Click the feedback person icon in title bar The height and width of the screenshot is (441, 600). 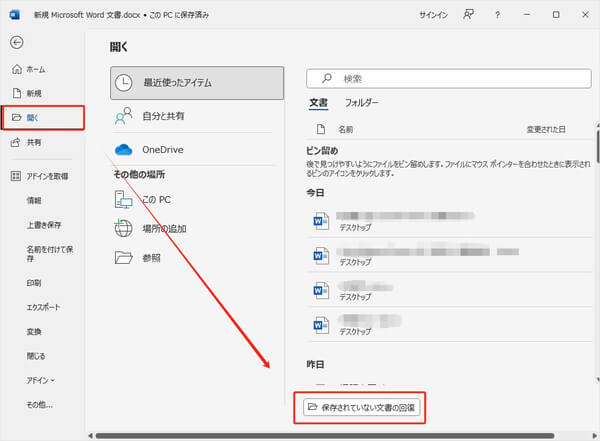tap(468, 15)
